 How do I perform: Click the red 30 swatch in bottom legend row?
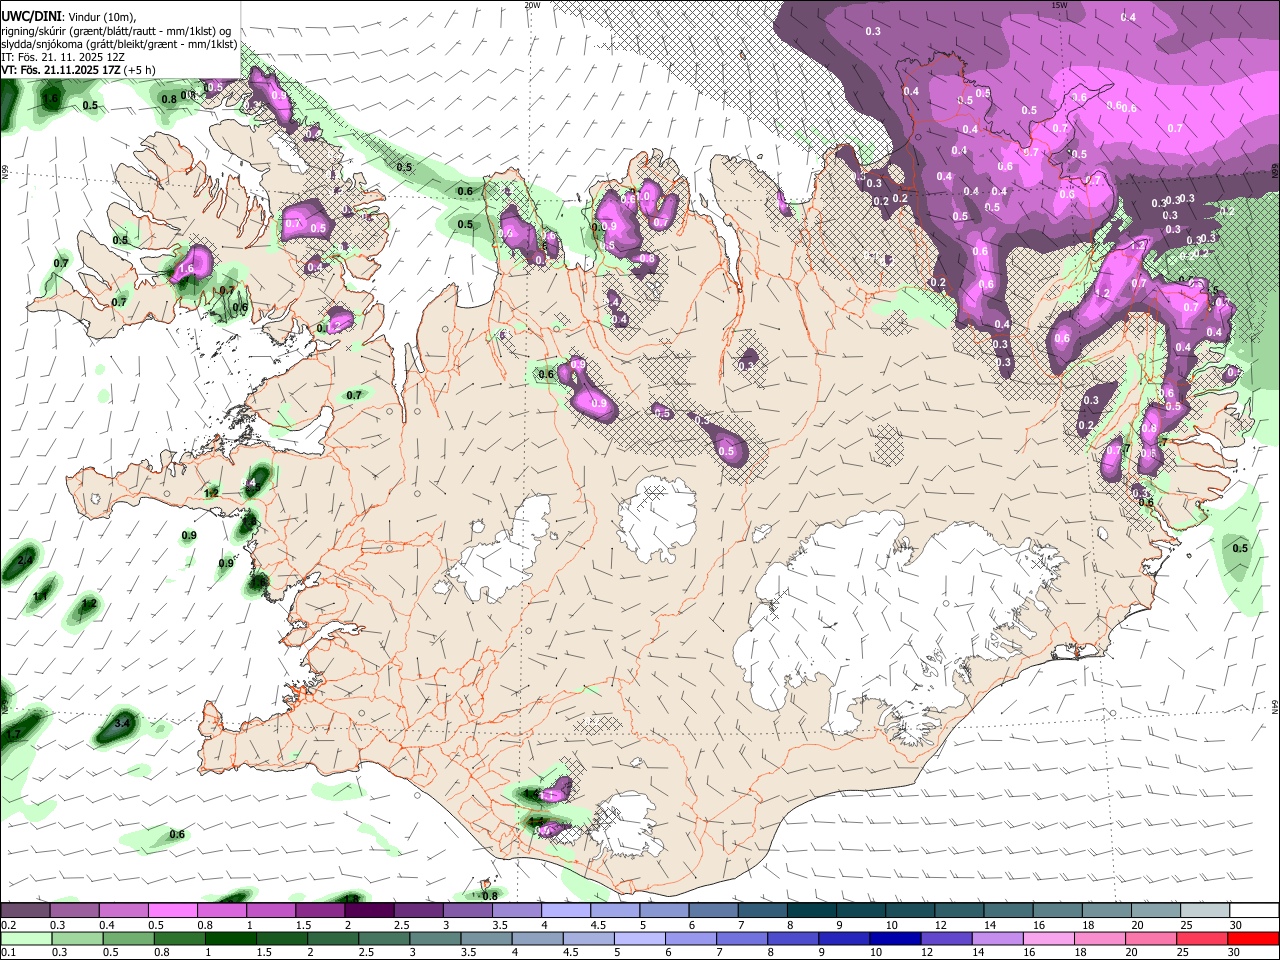click(x=1254, y=938)
